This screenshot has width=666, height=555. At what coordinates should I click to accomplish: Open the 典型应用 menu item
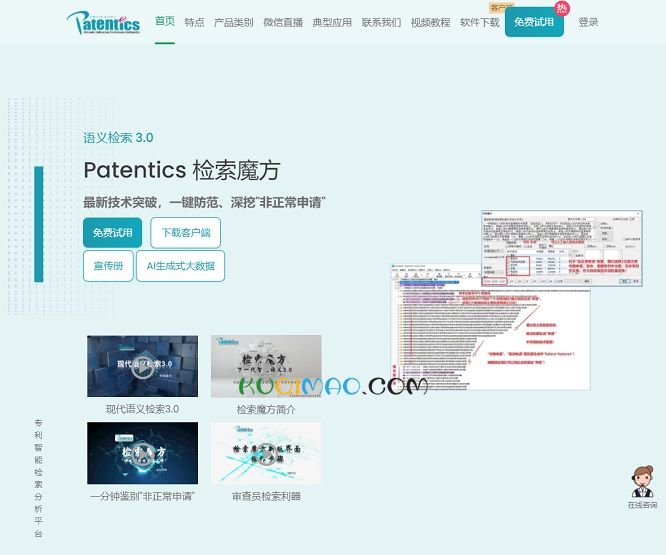[332, 22]
